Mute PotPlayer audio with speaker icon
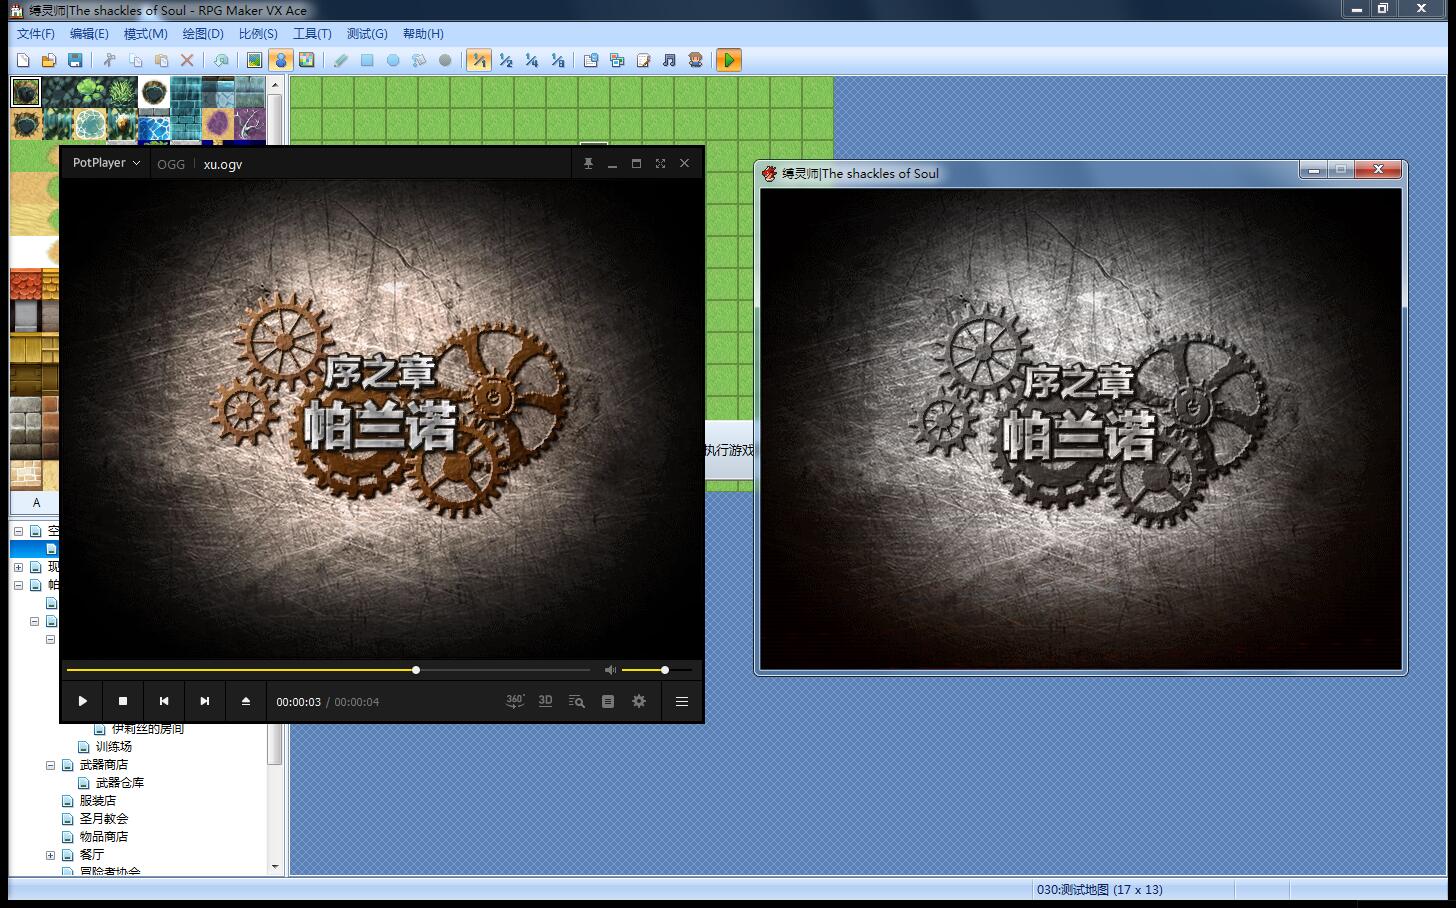The image size is (1456, 908). (610, 670)
